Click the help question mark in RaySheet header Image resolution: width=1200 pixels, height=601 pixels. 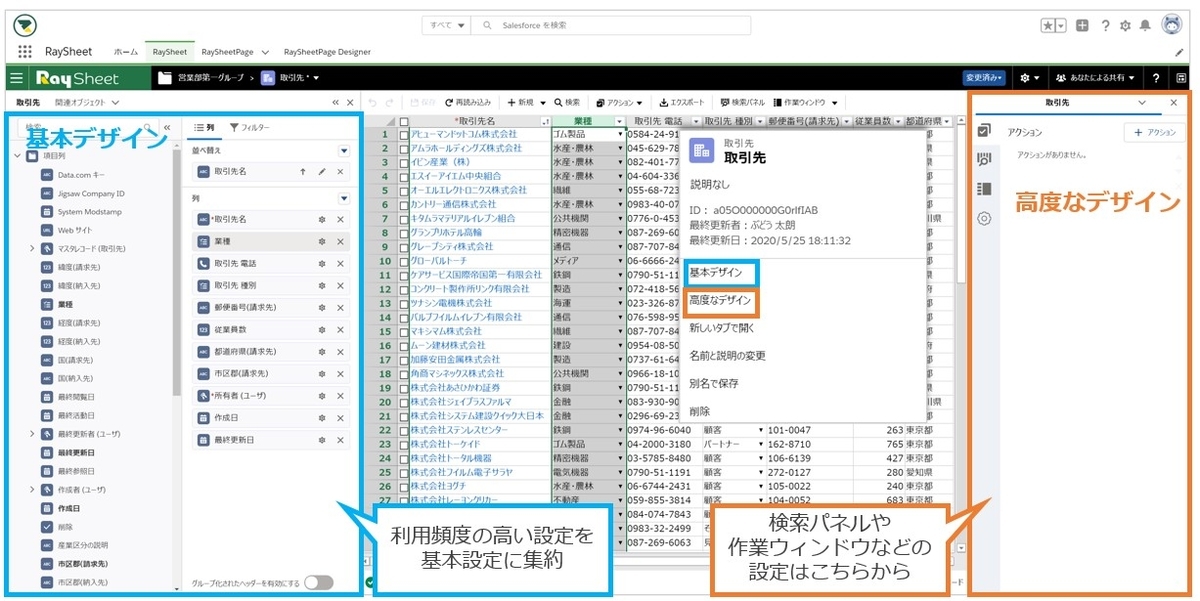click(1156, 78)
